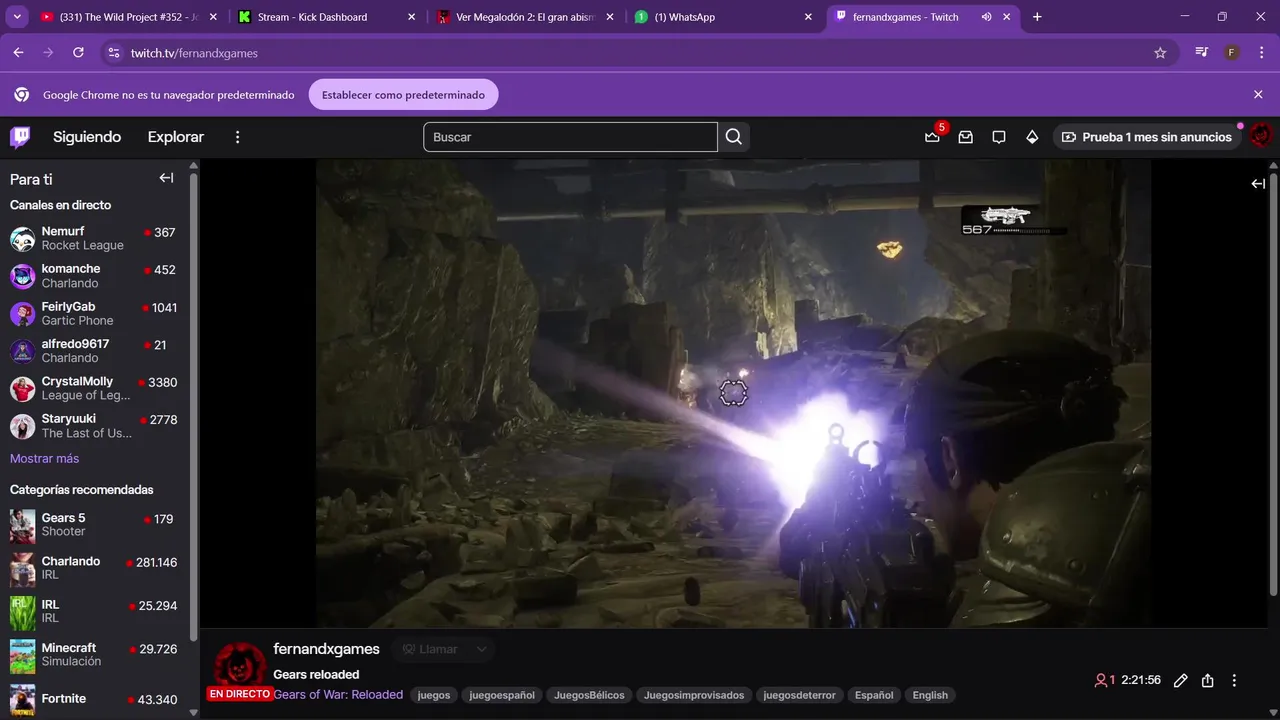Click Establecer como predeterminado button
This screenshot has width=1280, height=720.
(403, 94)
